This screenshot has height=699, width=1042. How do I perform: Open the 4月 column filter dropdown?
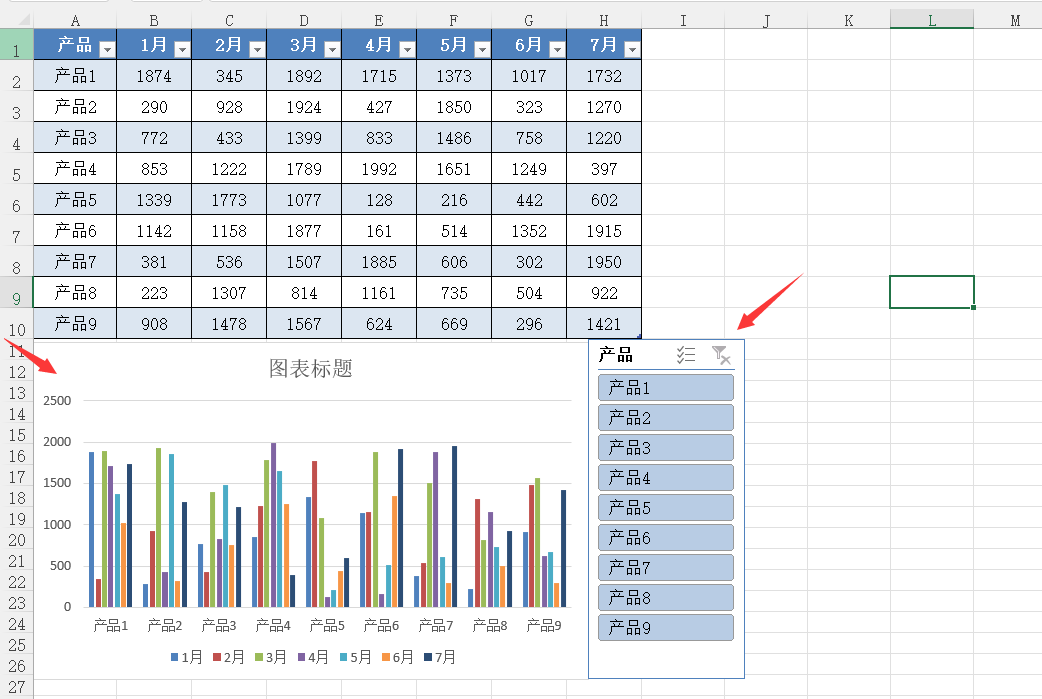(407, 49)
